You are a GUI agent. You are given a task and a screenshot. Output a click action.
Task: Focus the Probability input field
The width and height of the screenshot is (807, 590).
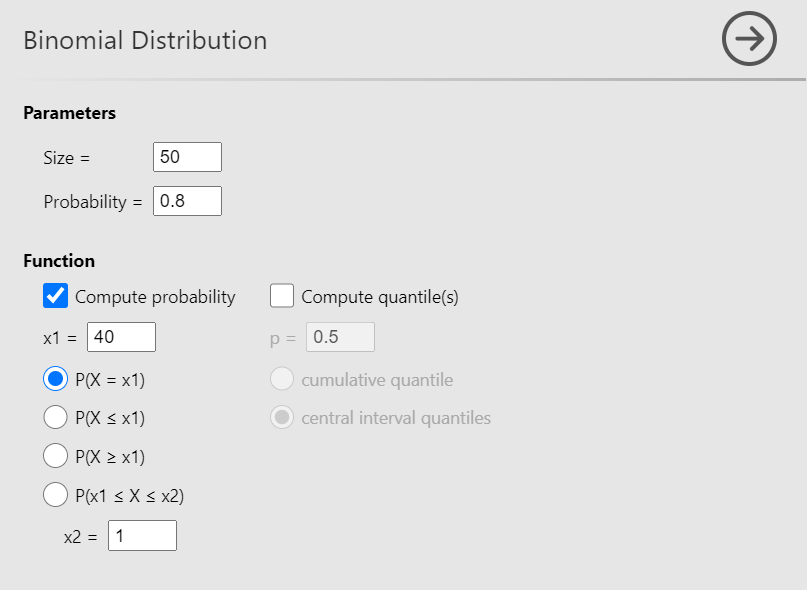click(187, 201)
